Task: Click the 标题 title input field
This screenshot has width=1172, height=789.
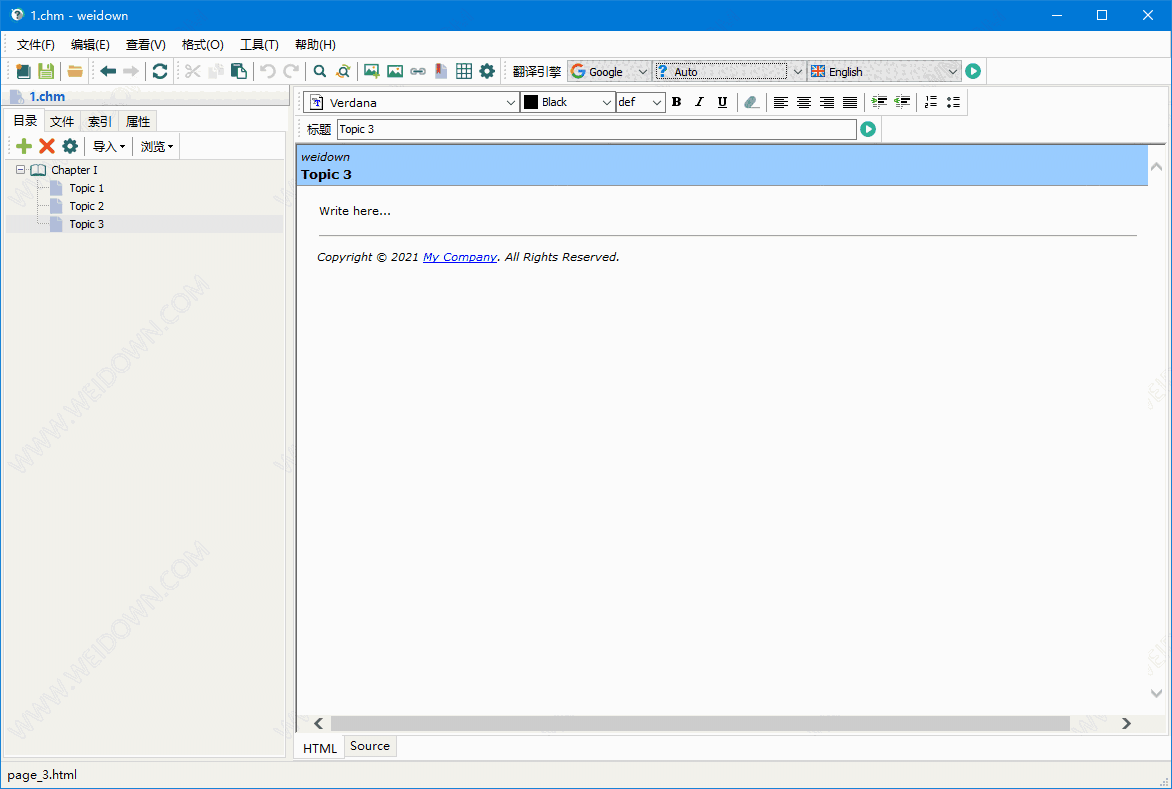Action: pos(596,129)
